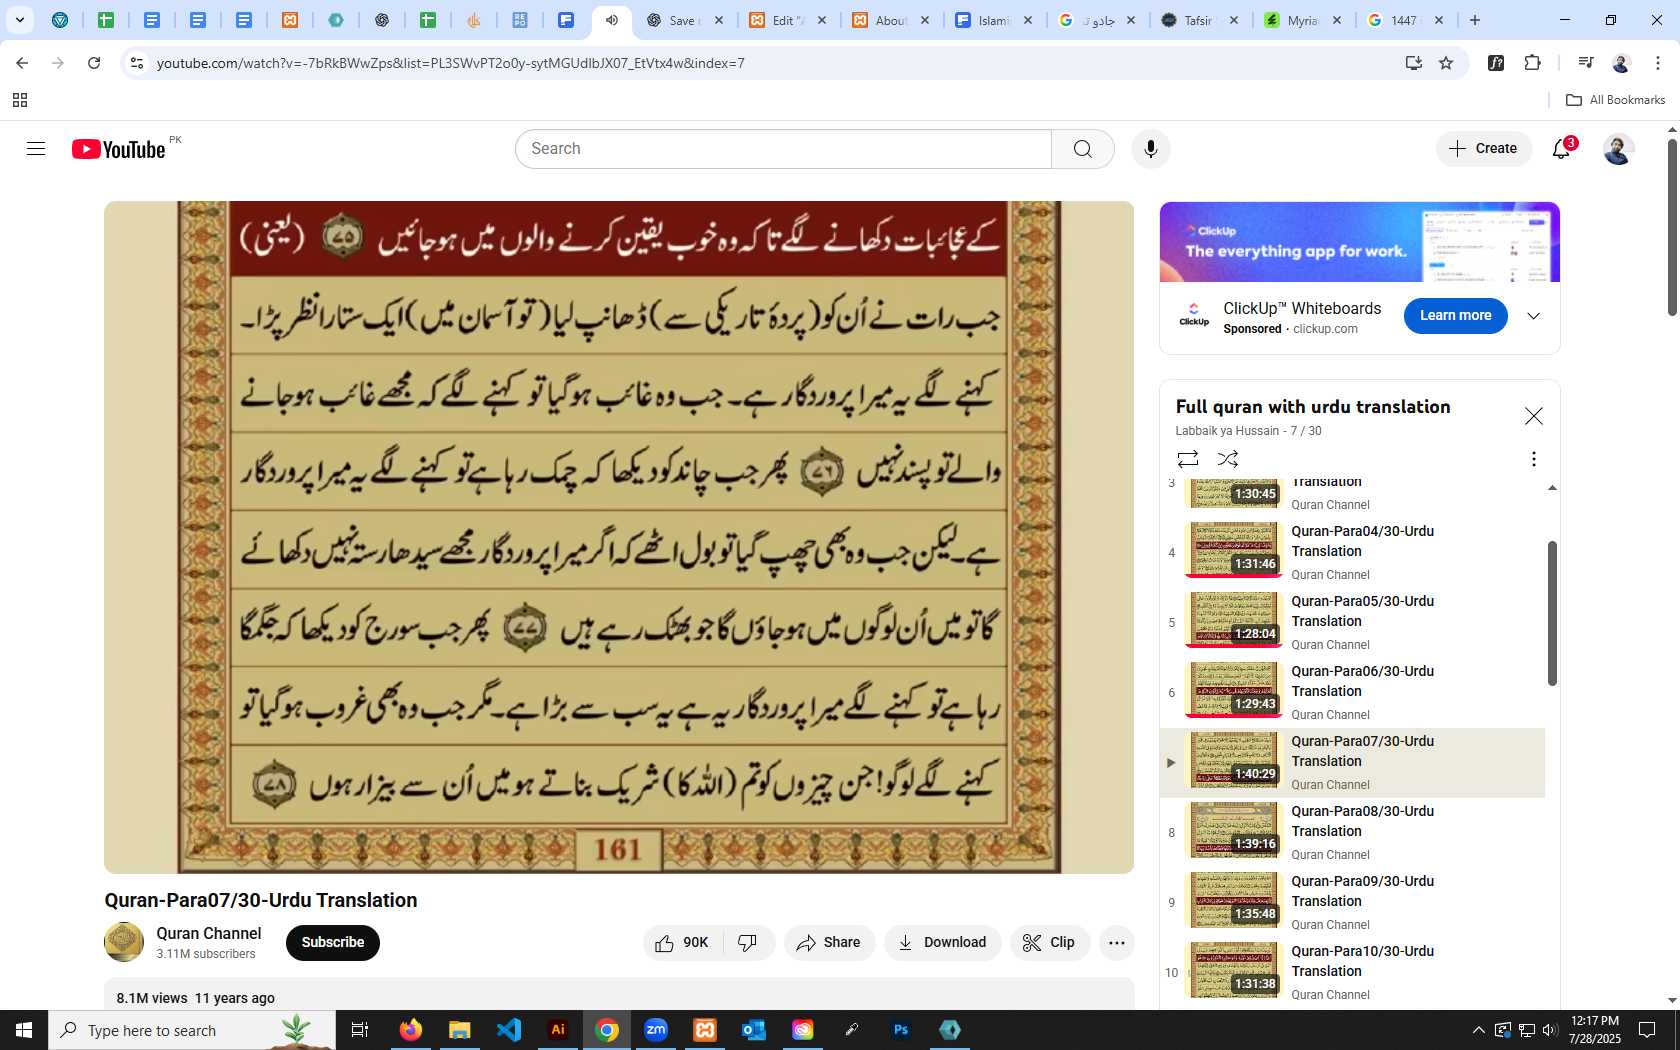Go back to the previous page
Viewport: 1680px width, 1050px height.
[22, 63]
